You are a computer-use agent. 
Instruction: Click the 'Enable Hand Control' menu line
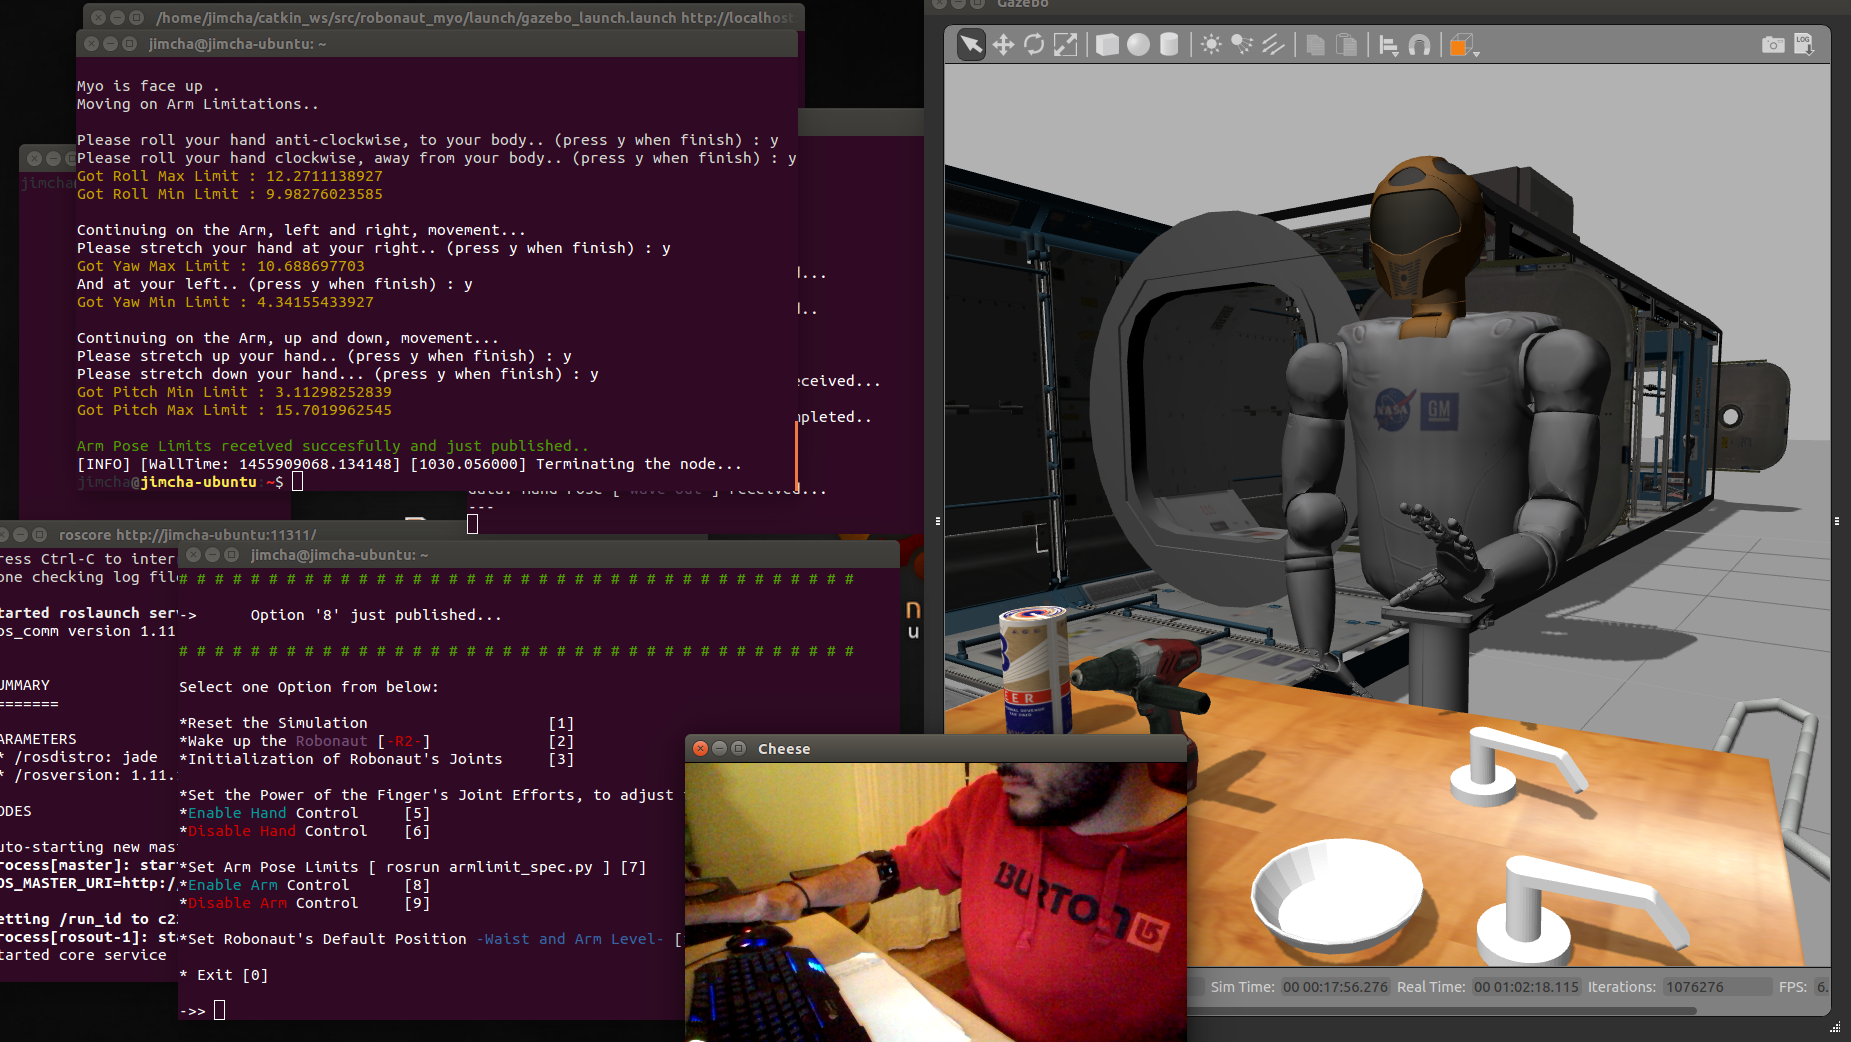305,813
